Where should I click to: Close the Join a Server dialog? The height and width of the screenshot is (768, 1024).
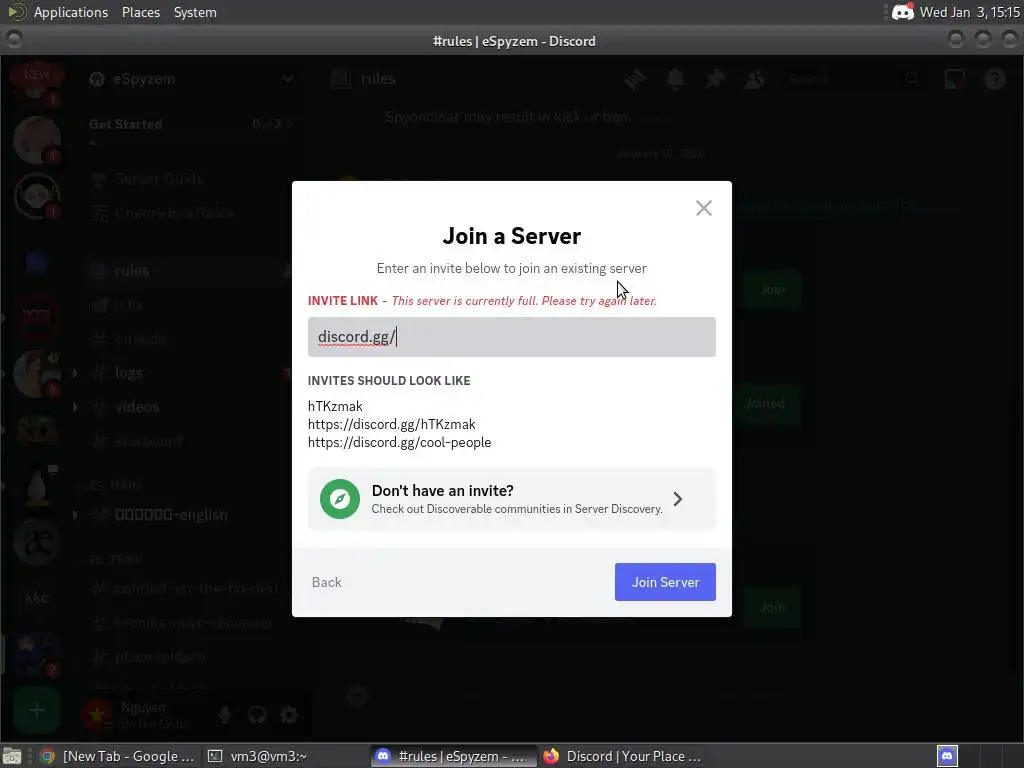point(703,208)
